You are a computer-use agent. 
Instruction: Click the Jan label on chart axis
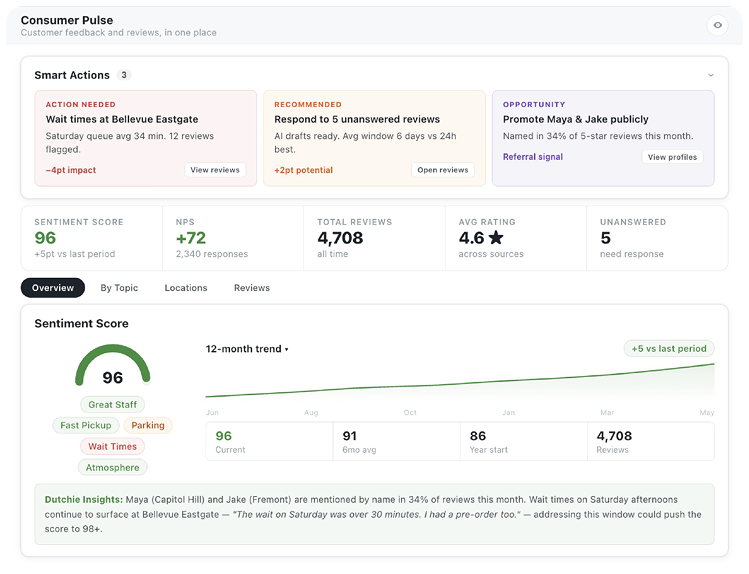508,413
